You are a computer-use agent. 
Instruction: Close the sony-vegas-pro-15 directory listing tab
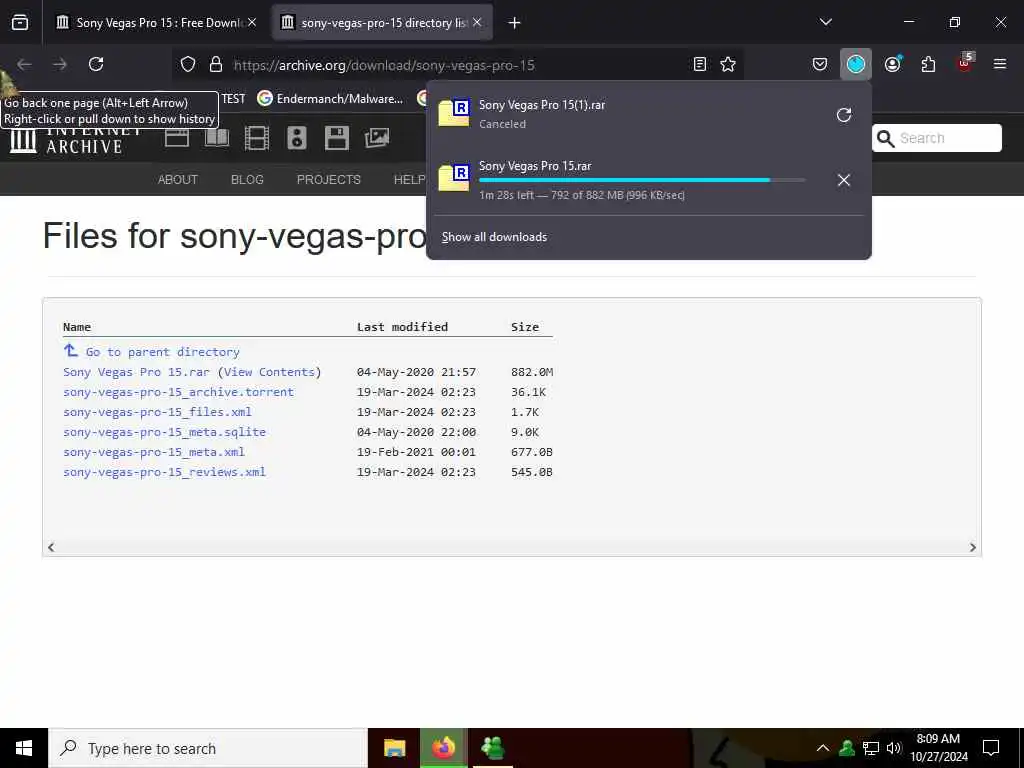[x=477, y=22]
